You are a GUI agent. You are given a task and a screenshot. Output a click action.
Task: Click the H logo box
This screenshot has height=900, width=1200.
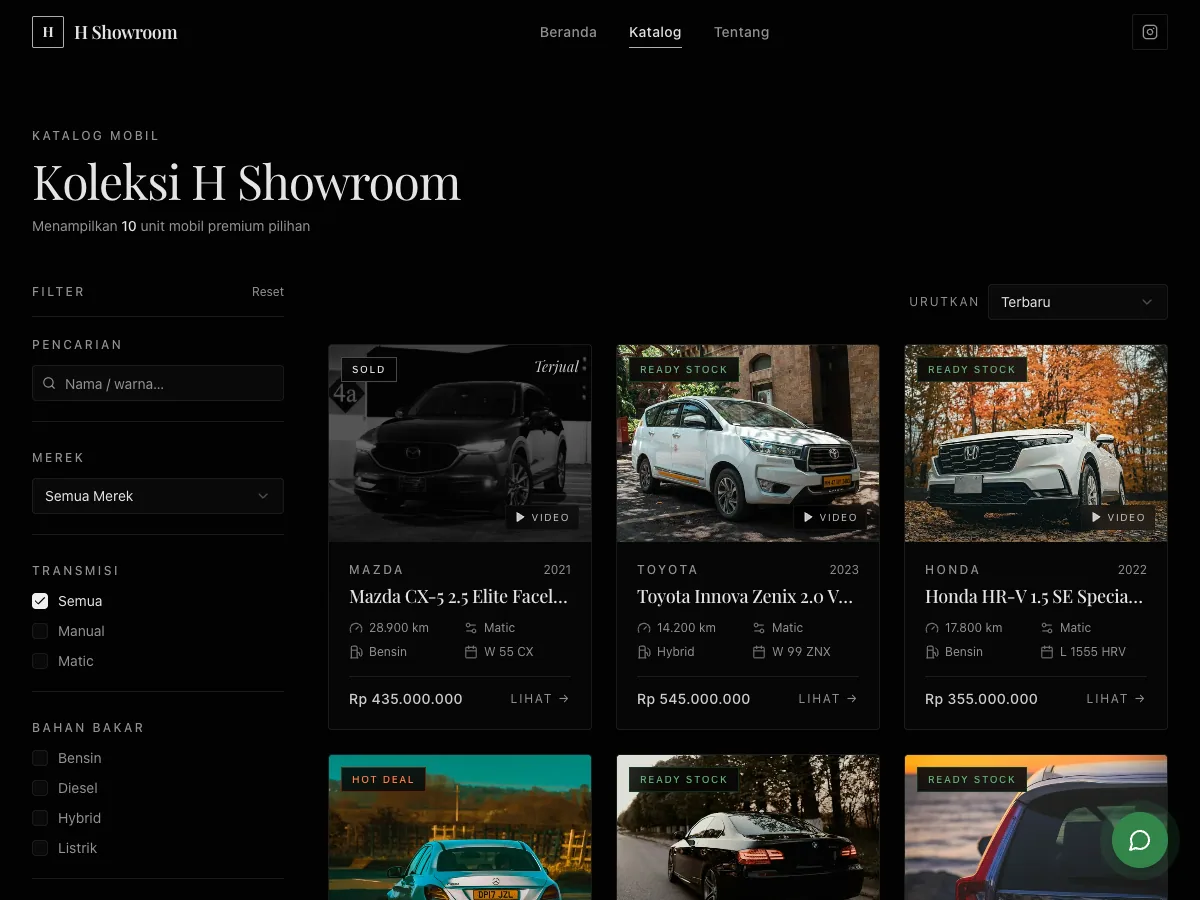(x=48, y=32)
